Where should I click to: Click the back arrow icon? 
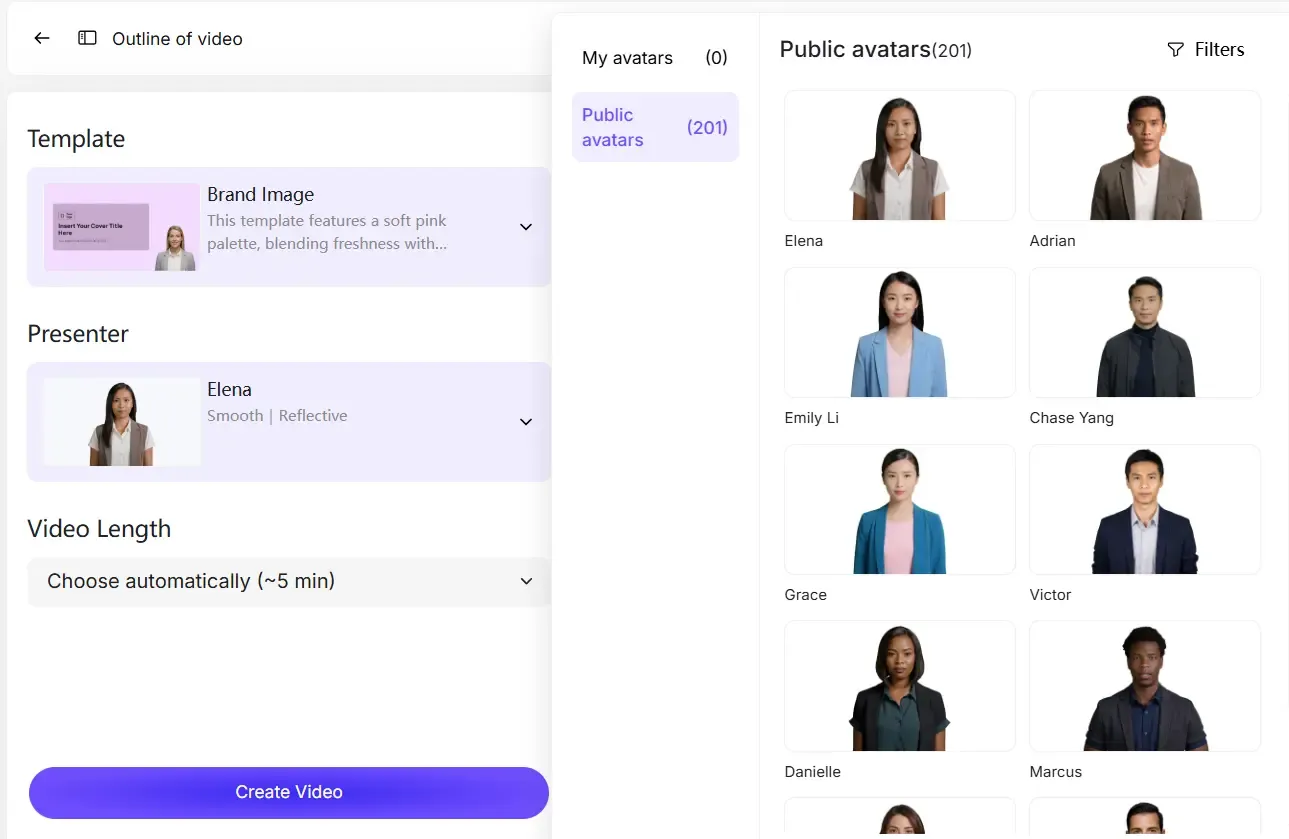tap(42, 38)
